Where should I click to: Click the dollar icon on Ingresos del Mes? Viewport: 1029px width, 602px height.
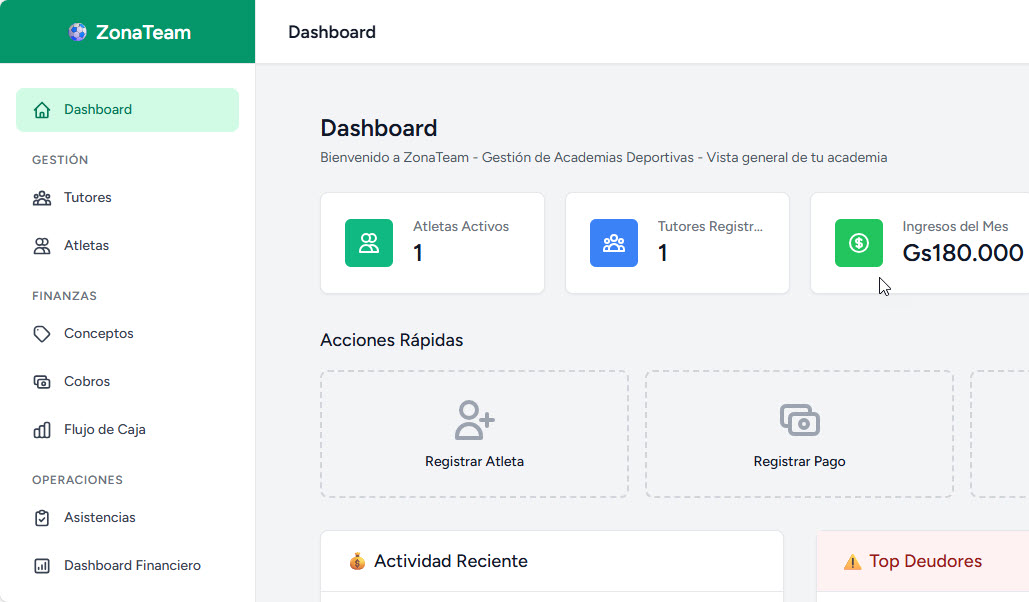[x=859, y=243]
